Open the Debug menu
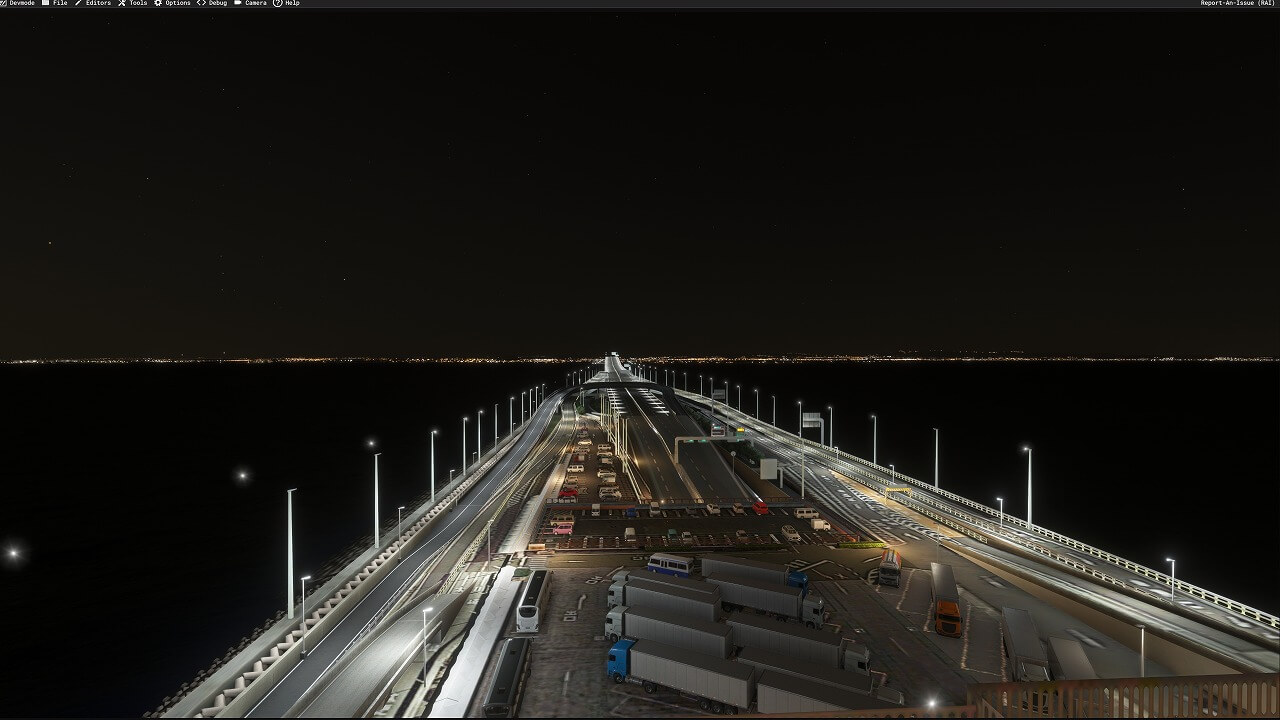The width and height of the screenshot is (1280, 720). 218,3
